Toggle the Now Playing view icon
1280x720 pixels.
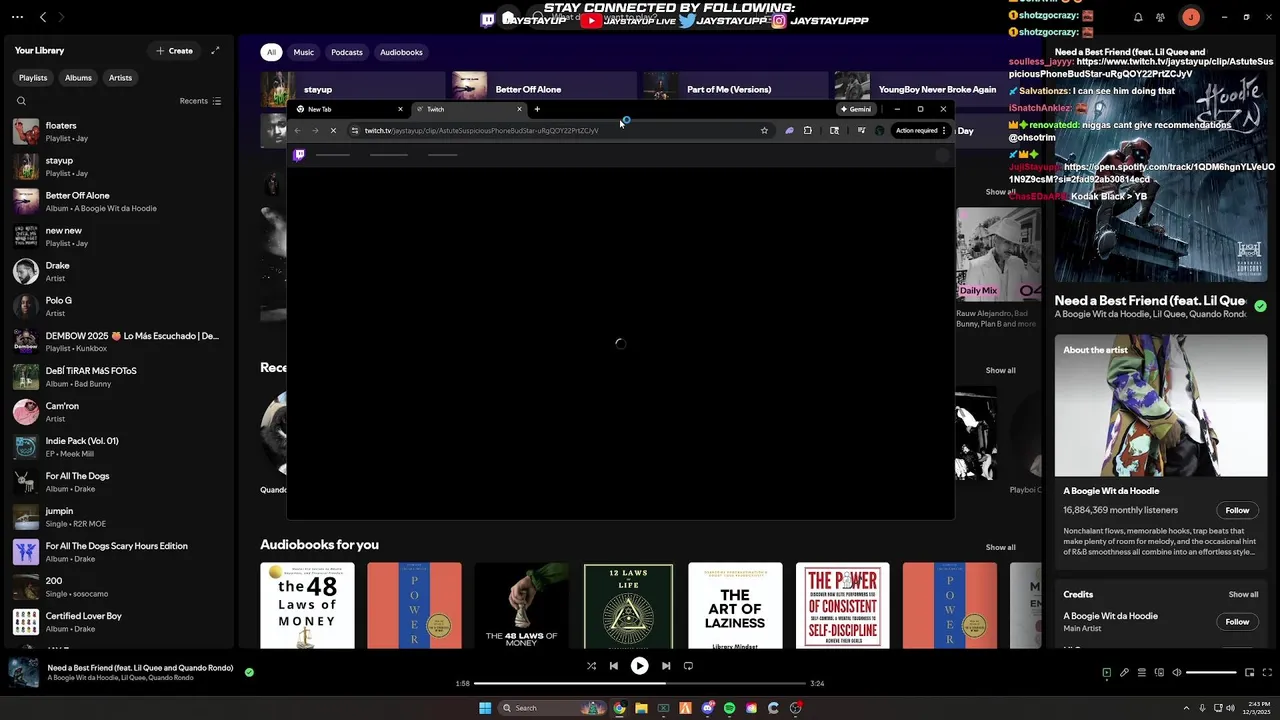click(1106, 673)
